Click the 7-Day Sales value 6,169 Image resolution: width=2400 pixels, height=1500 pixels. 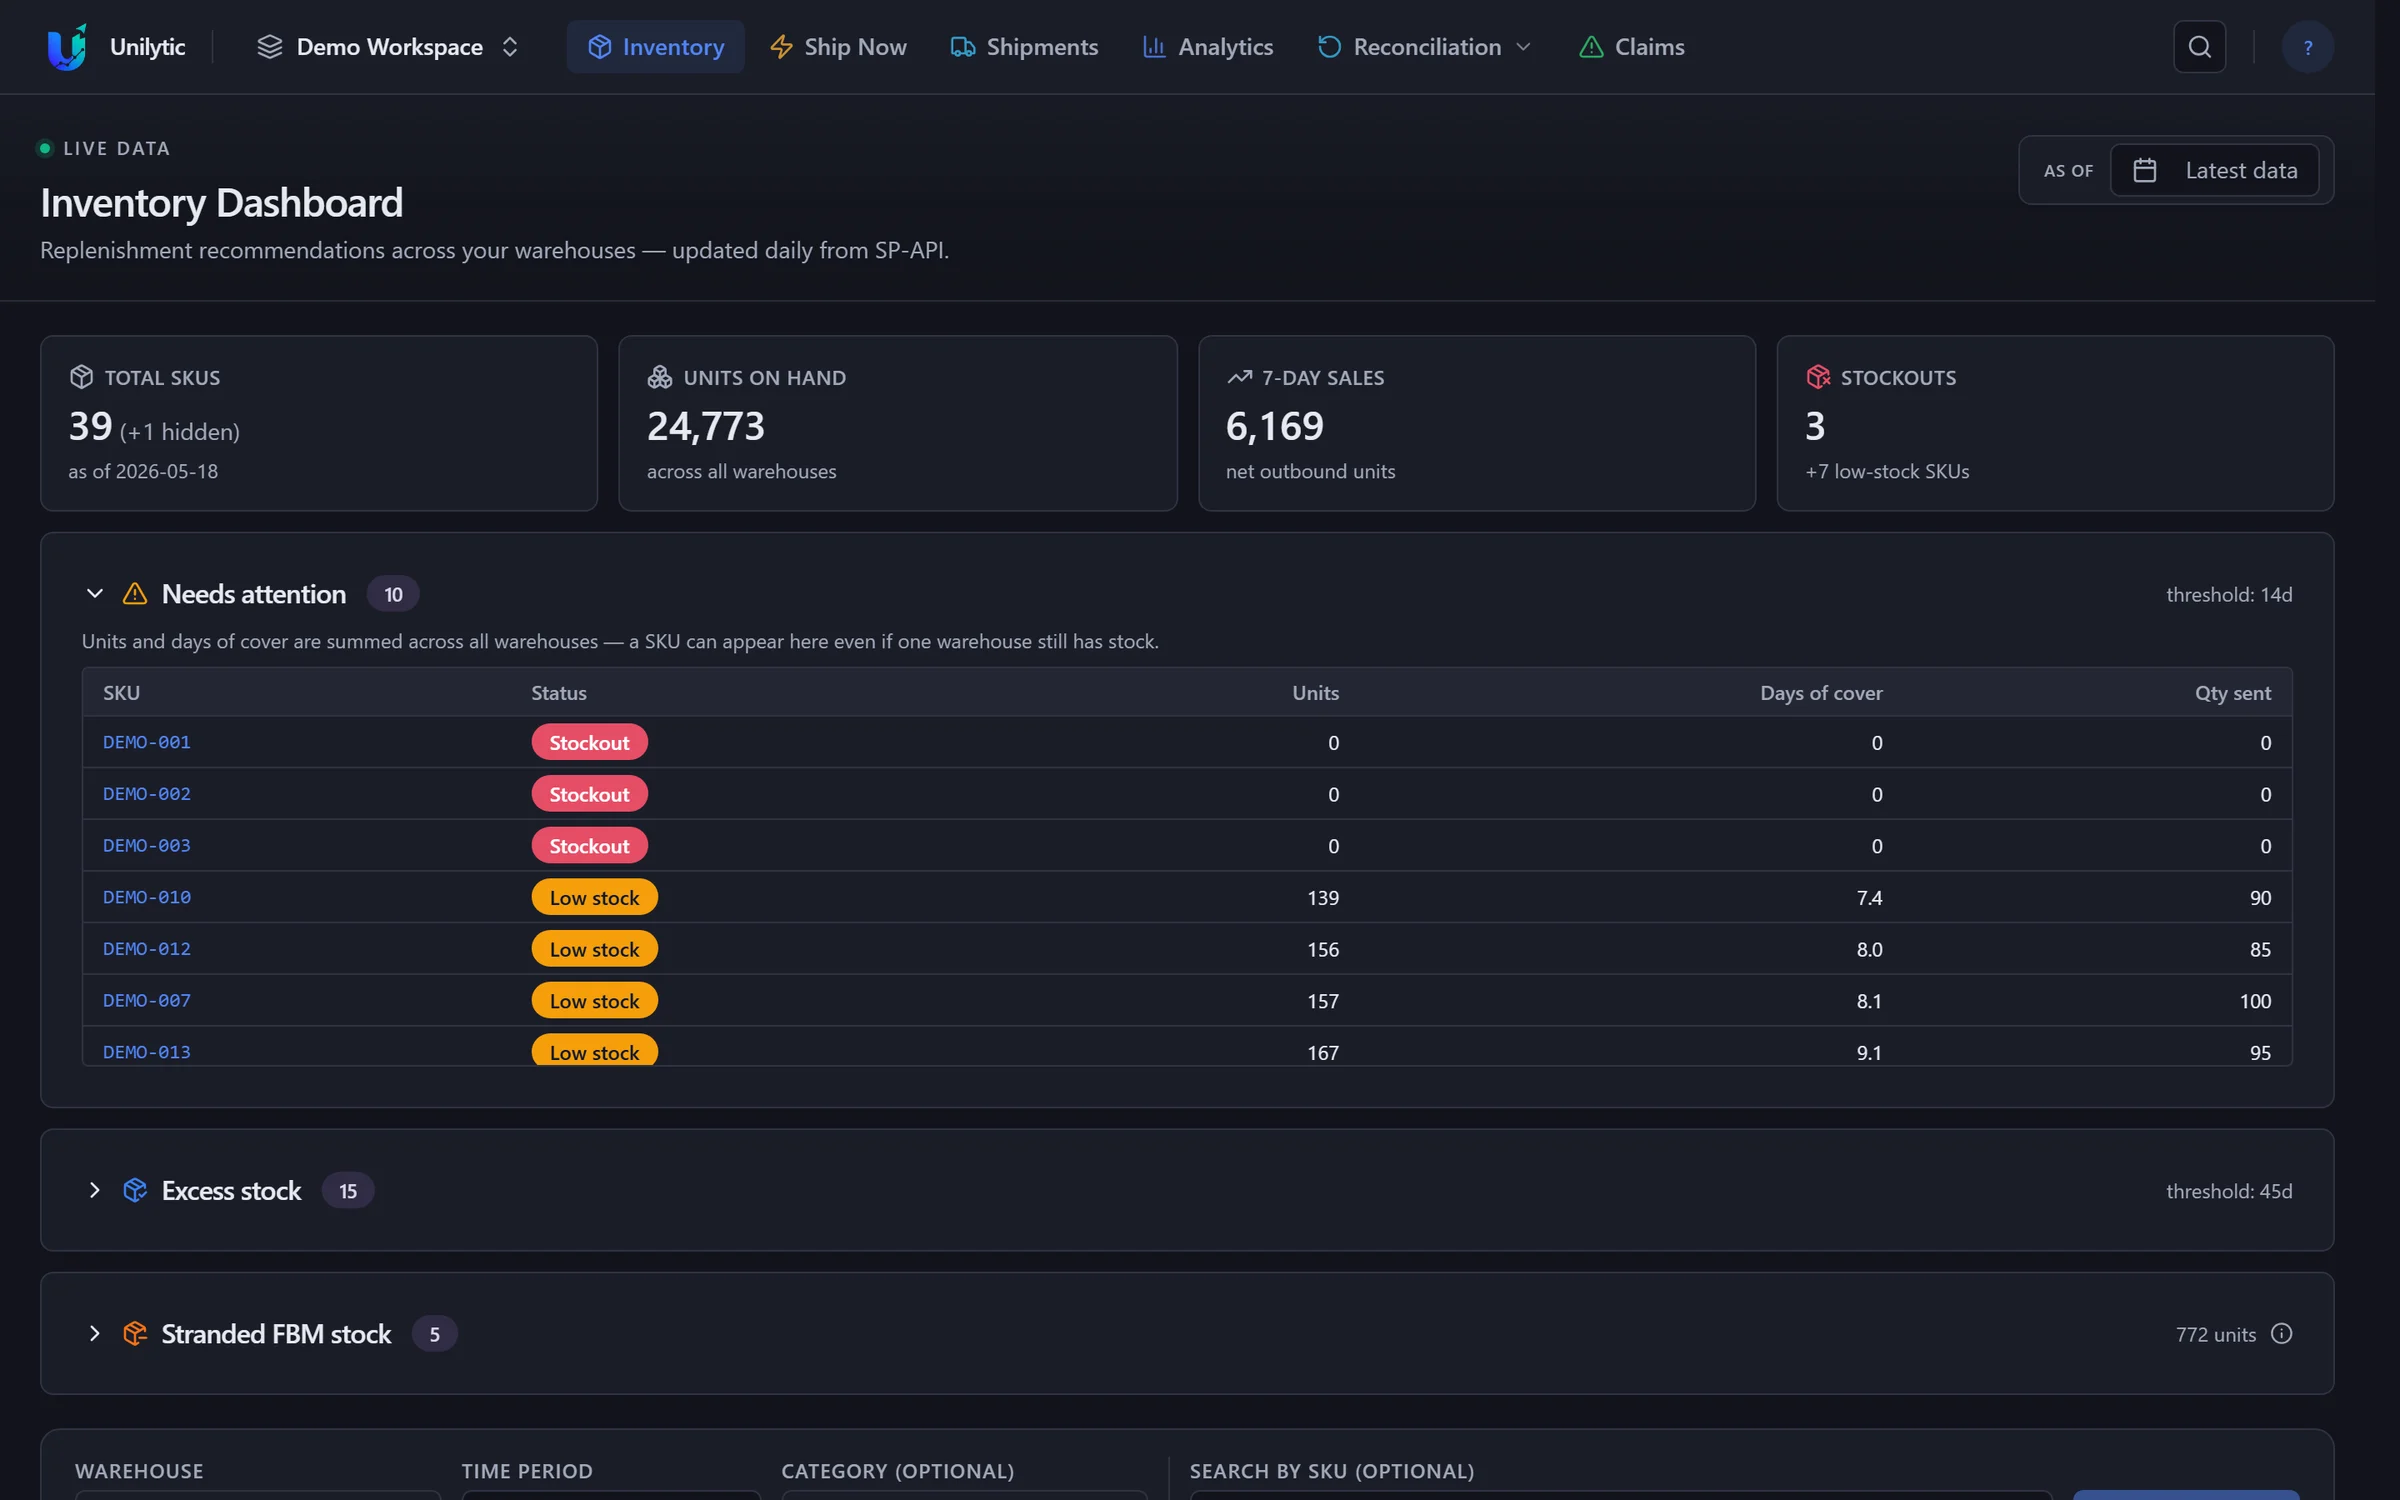tap(1274, 427)
